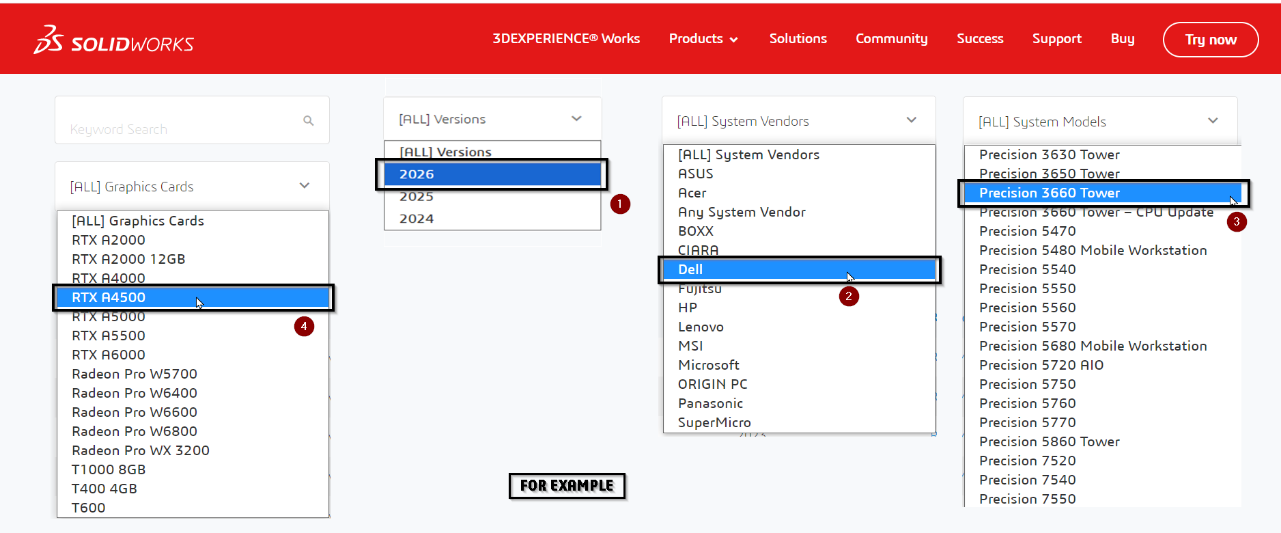The height and width of the screenshot is (533, 1281).
Task: Pick RTX A4500 graphics card
Action: [x=192, y=297]
